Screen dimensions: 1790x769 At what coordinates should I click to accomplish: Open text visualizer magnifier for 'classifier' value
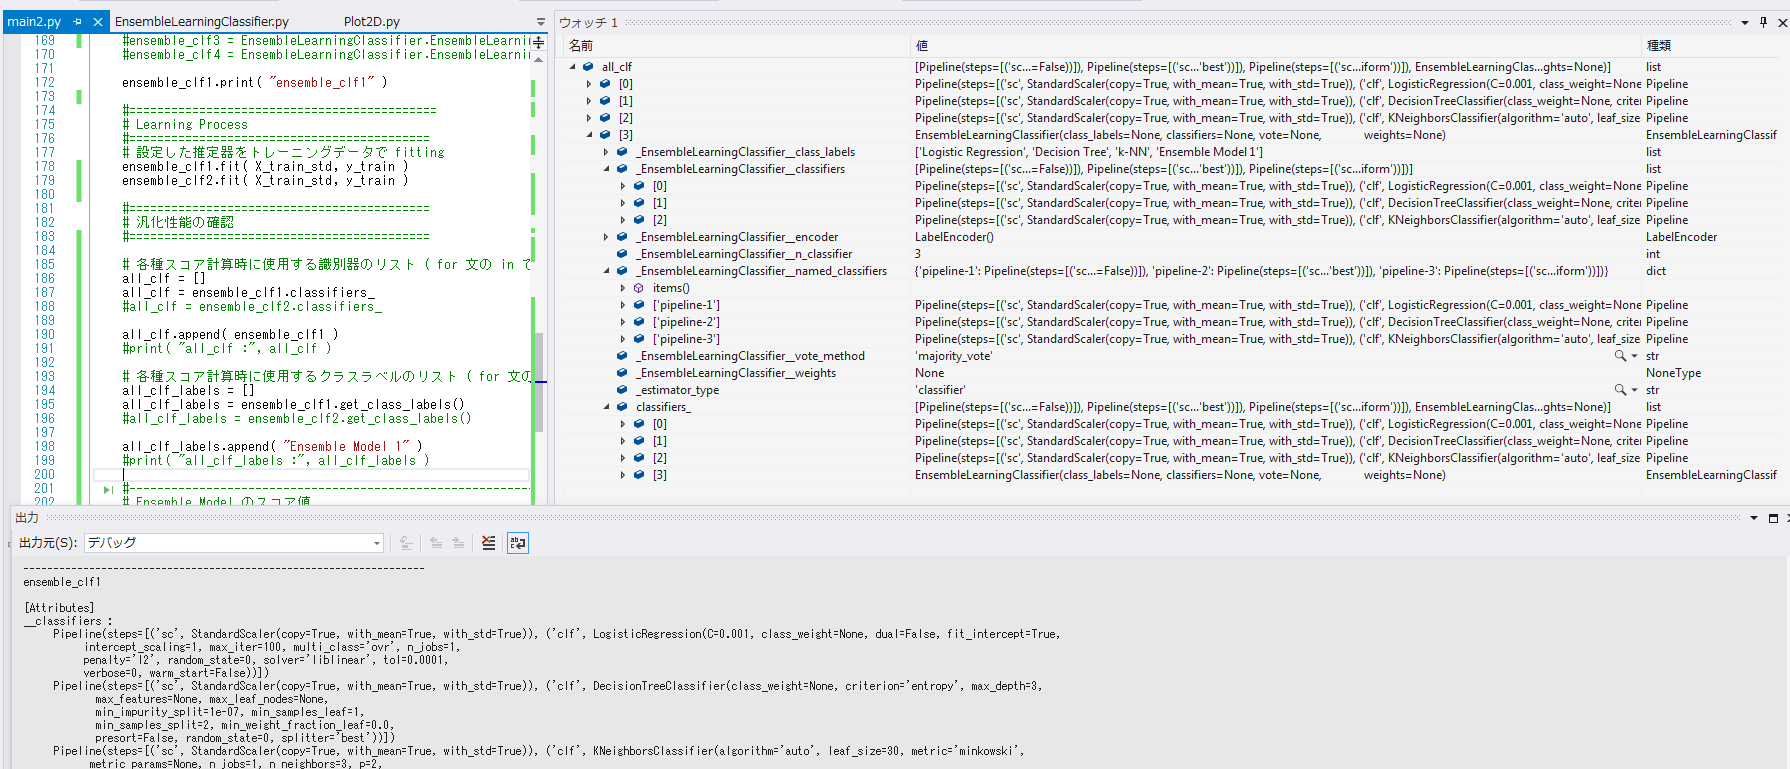(x=1620, y=390)
